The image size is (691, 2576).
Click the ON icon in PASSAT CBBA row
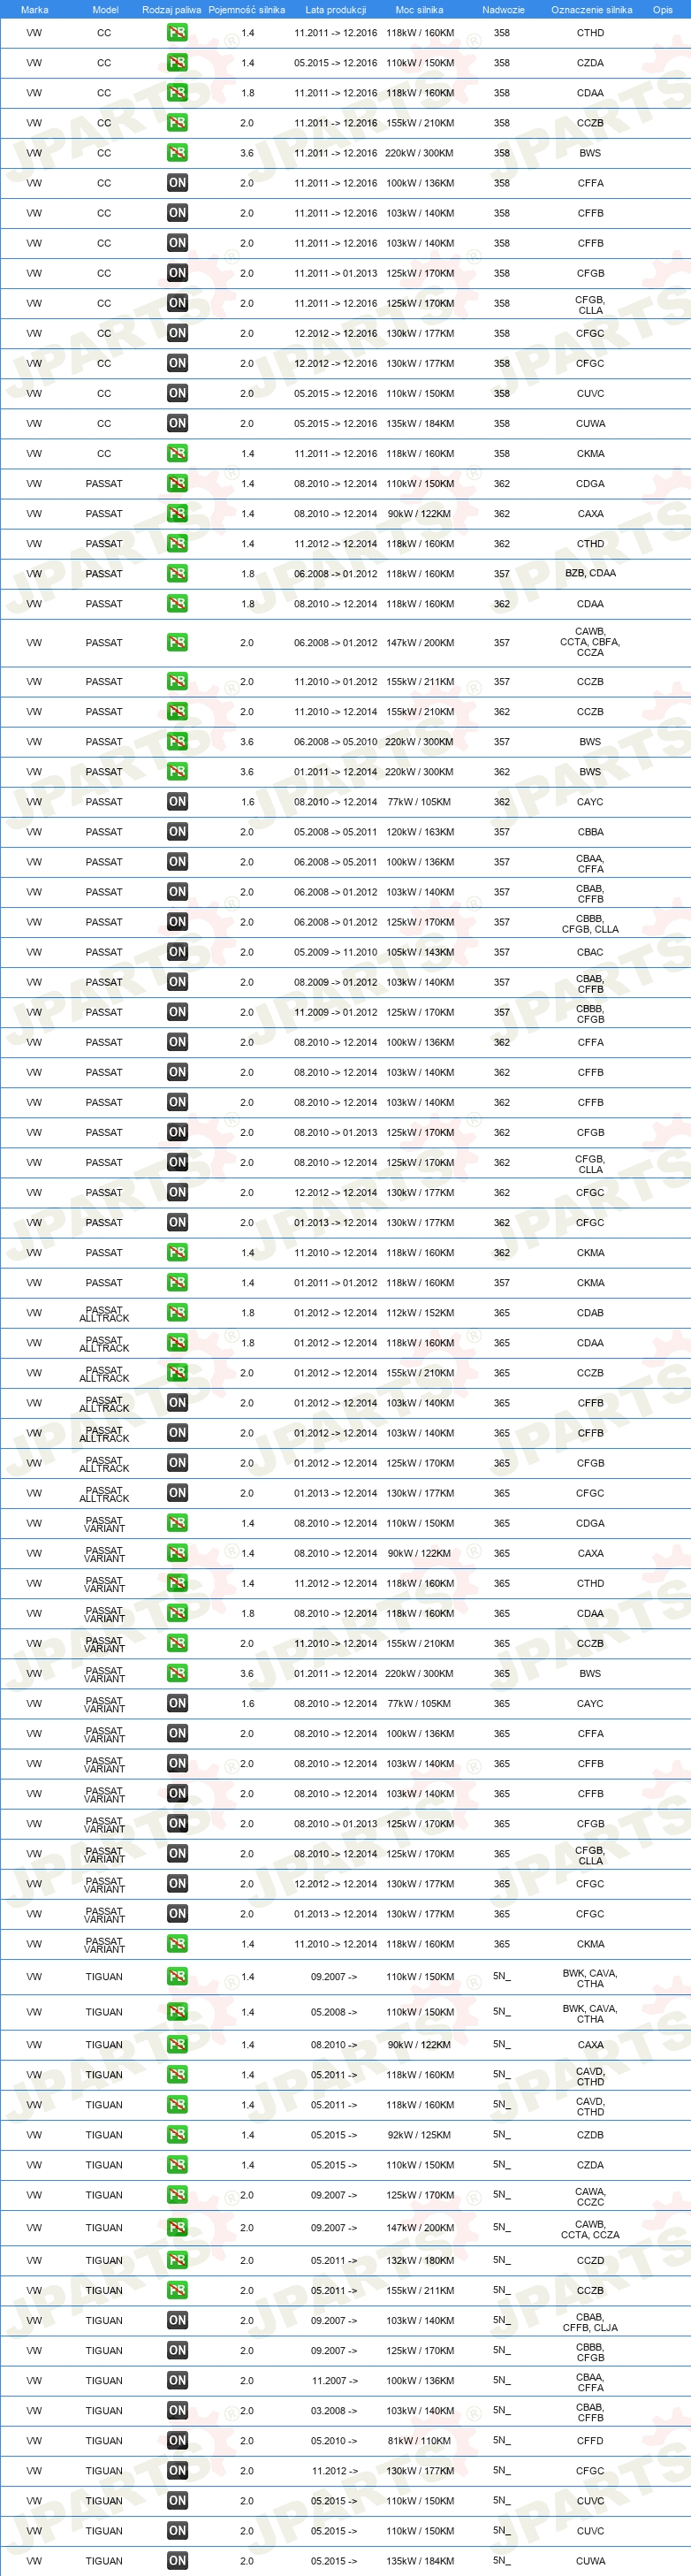[177, 831]
